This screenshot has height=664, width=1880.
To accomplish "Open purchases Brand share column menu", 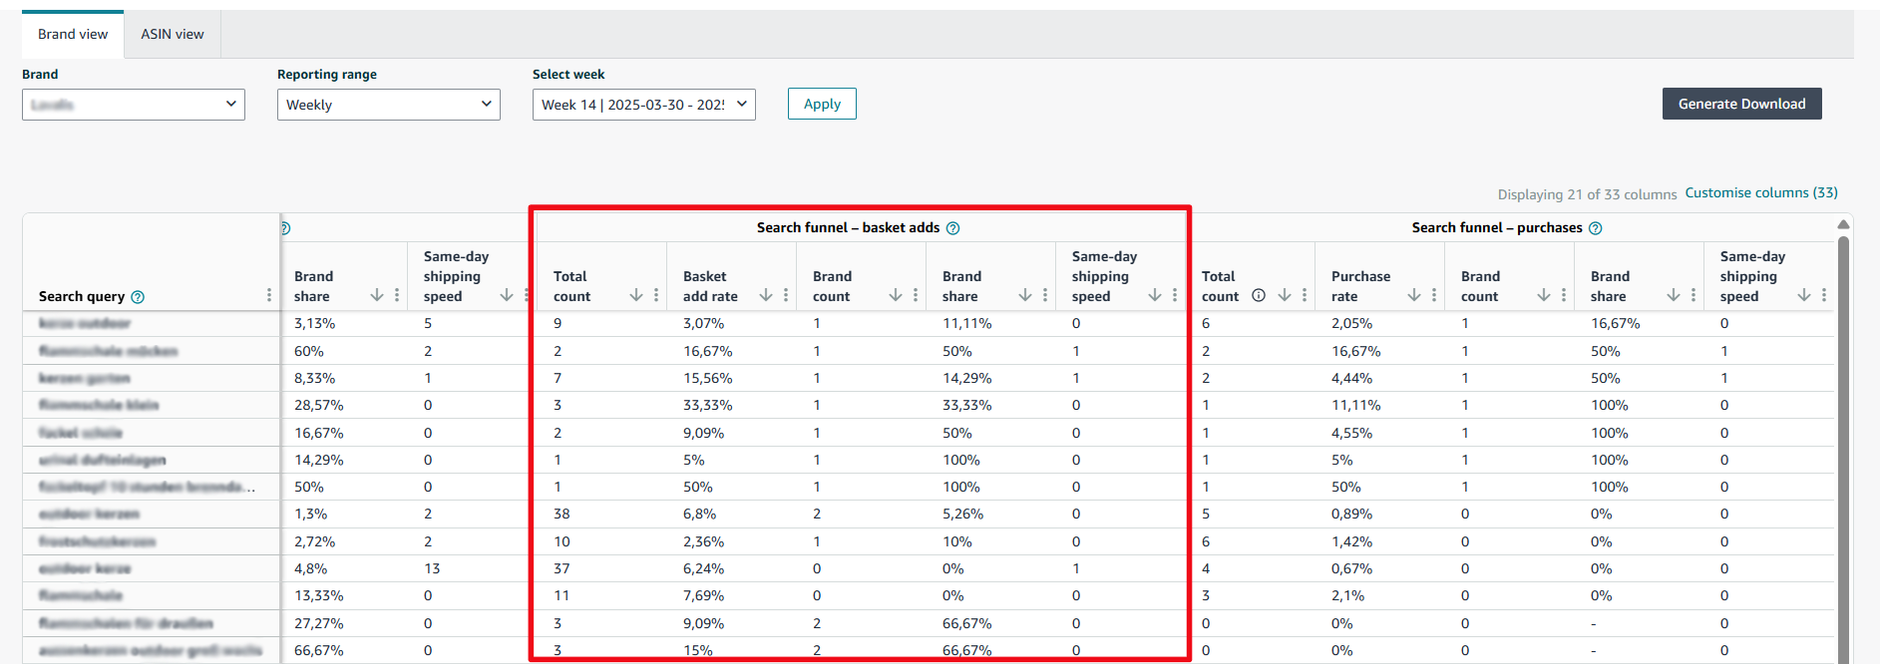I will click(x=1693, y=295).
